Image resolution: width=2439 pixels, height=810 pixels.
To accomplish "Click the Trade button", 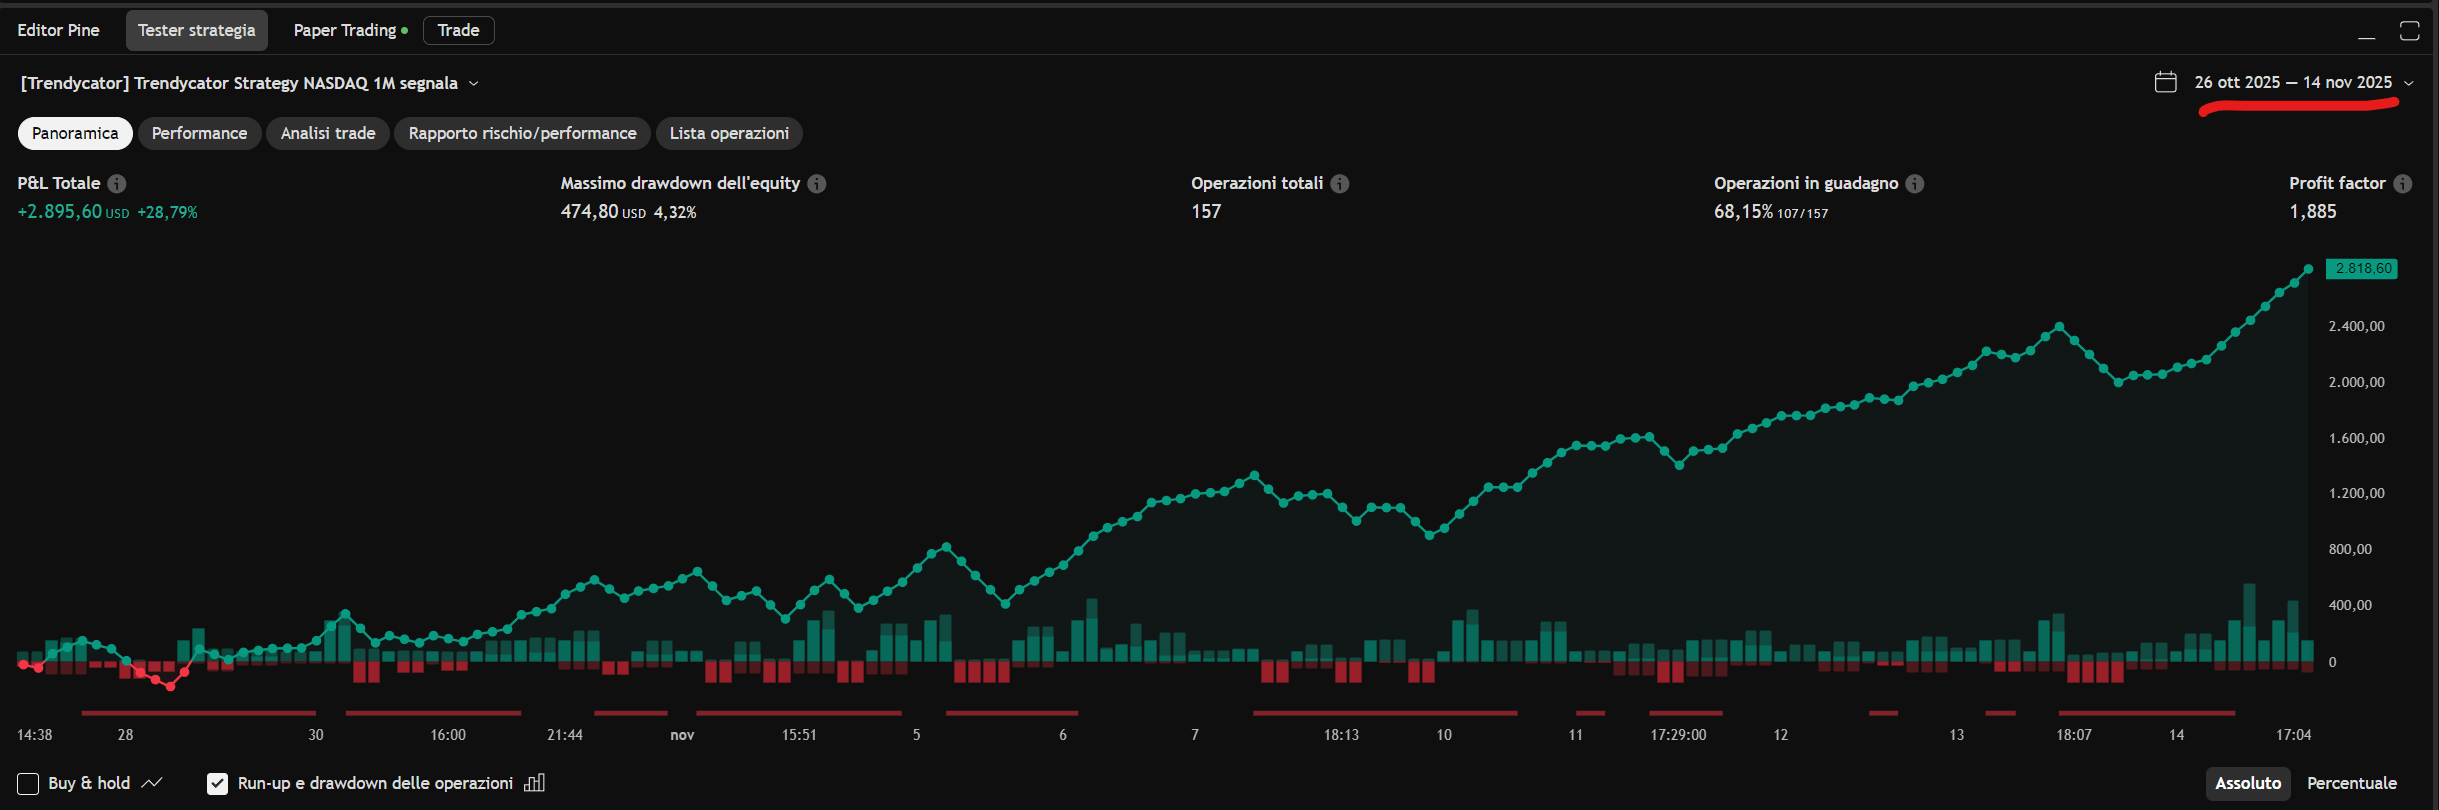I will [x=458, y=30].
